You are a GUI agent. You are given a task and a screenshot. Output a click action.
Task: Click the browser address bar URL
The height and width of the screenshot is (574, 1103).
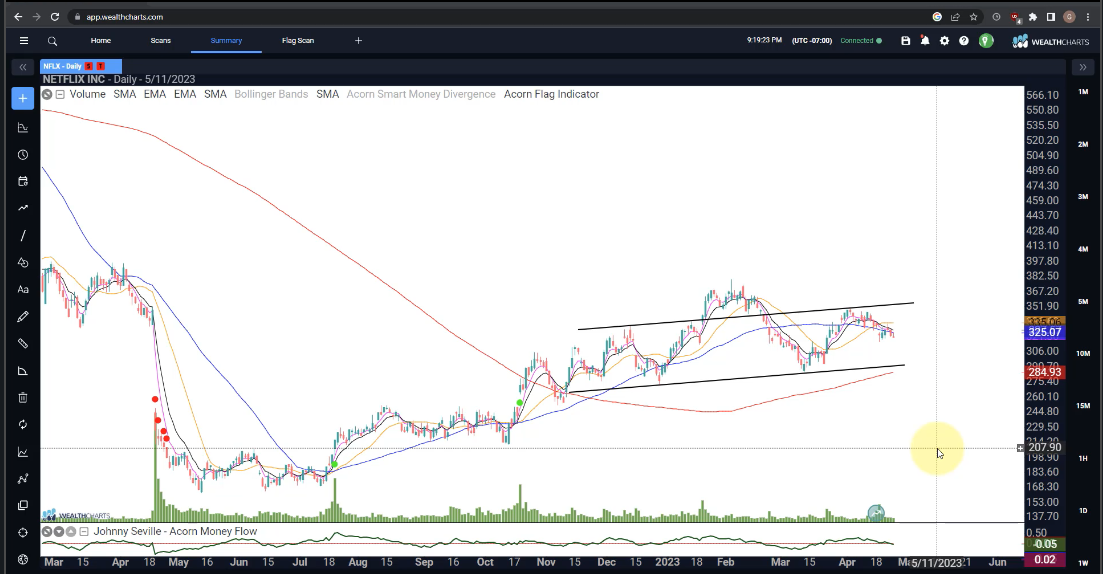[125, 17]
